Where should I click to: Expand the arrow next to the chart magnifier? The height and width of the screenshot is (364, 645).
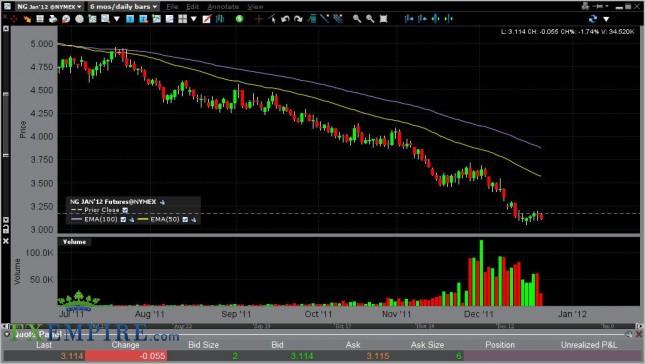pyautogui.click(x=116, y=19)
